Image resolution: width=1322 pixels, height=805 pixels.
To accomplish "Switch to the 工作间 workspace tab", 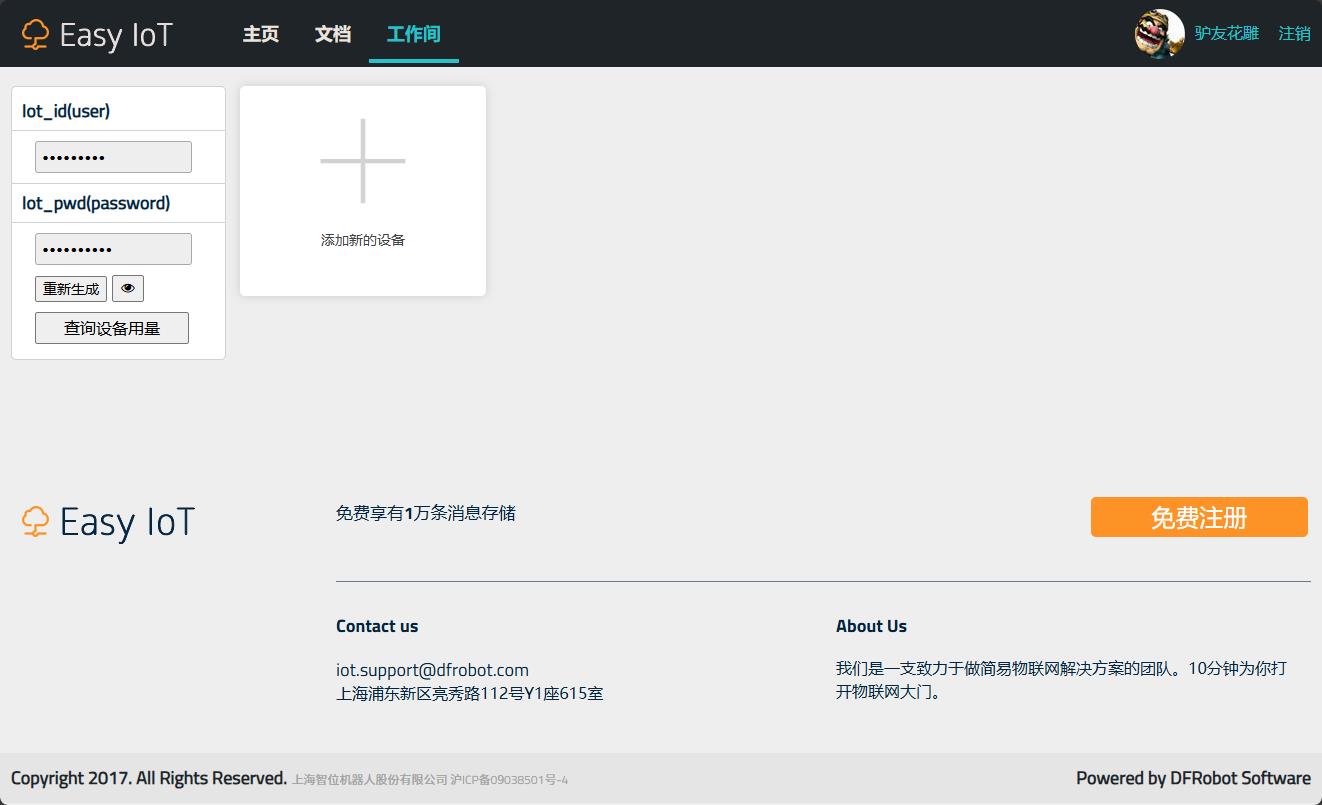I will (414, 34).
